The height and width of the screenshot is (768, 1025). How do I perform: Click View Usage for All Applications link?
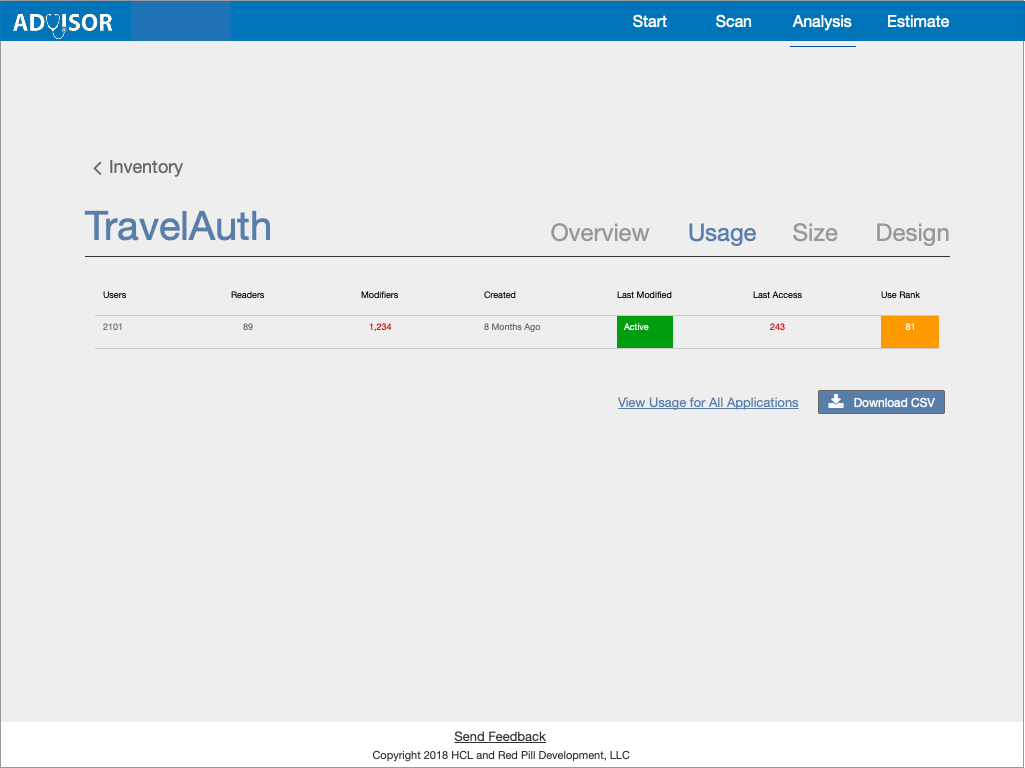pyautogui.click(x=708, y=403)
